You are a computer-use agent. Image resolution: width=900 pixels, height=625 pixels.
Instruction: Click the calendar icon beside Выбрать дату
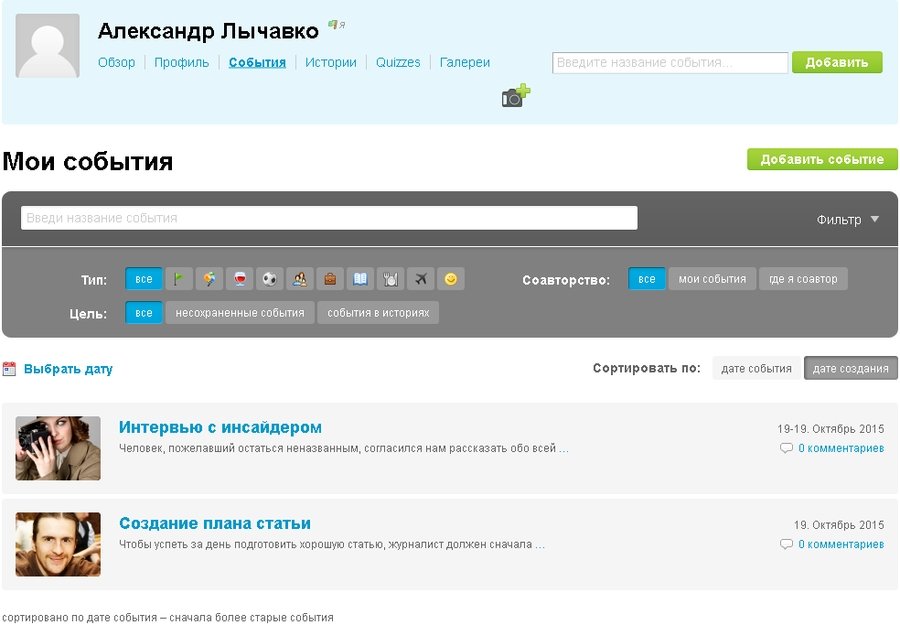pyautogui.click(x=9, y=368)
